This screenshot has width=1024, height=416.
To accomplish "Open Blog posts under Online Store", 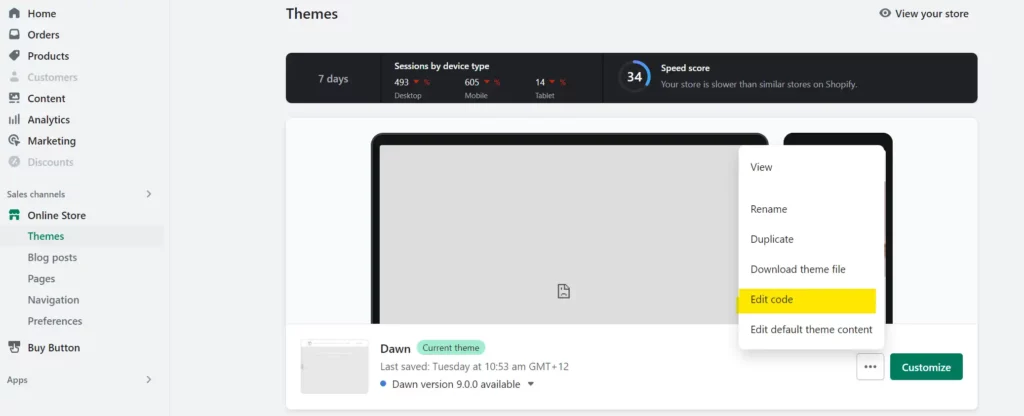I will (x=52, y=257).
